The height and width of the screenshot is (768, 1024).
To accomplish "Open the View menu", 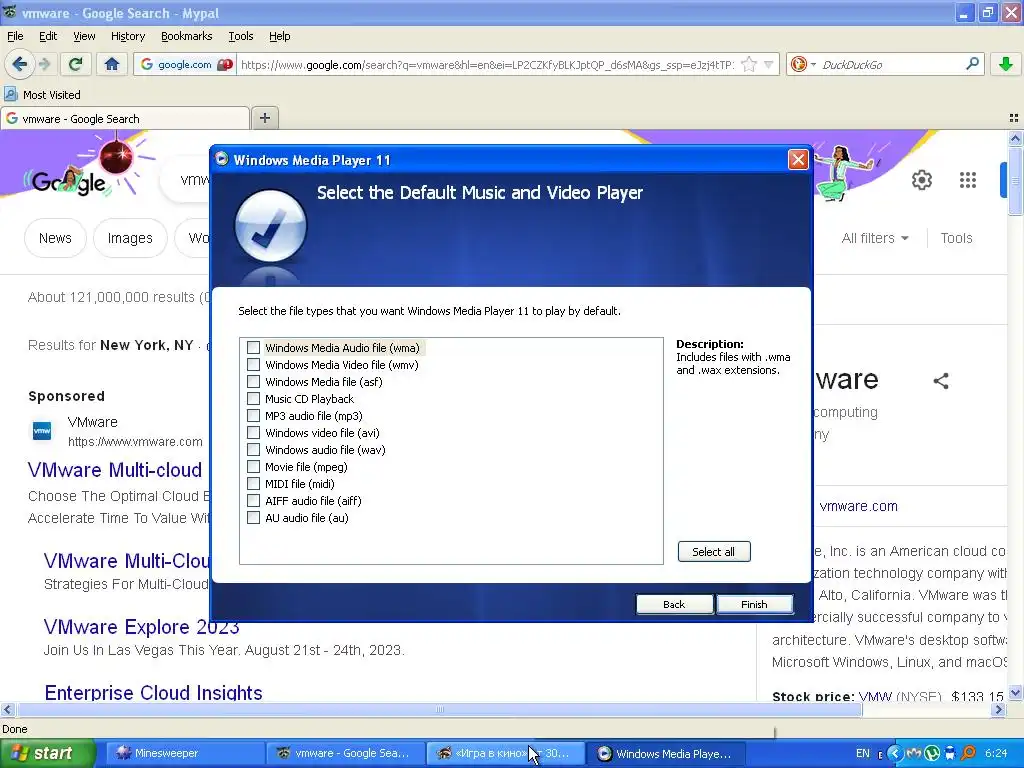I will pos(84,36).
